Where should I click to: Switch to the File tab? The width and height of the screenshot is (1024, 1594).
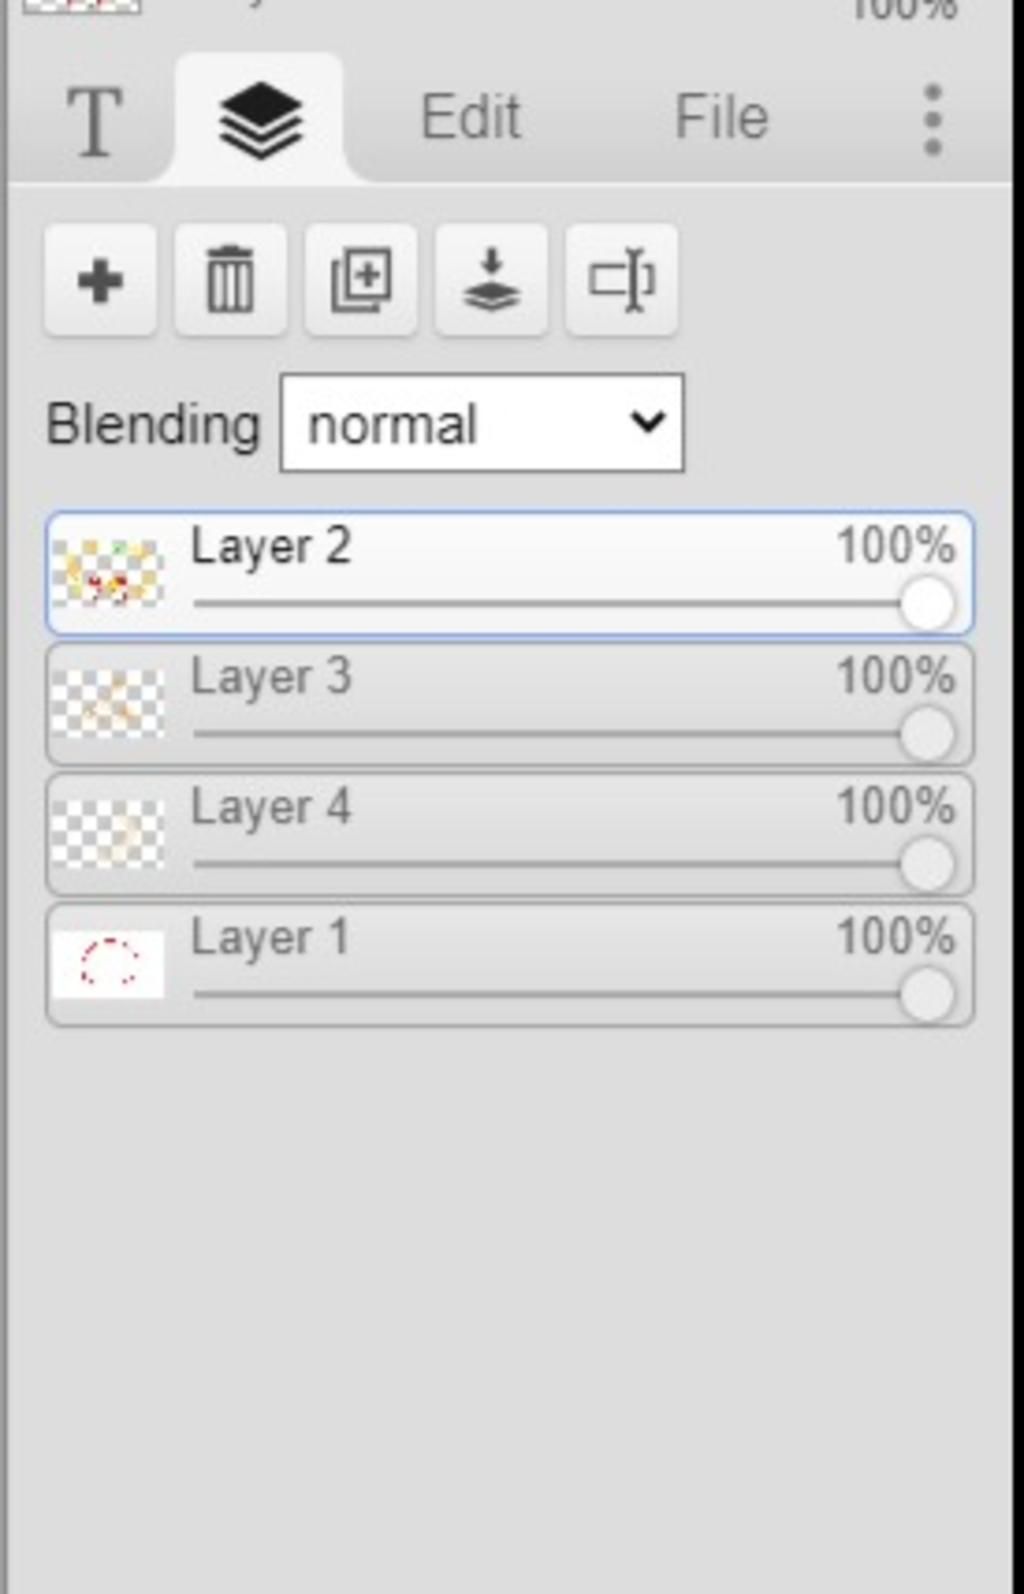[x=721, y=118]
